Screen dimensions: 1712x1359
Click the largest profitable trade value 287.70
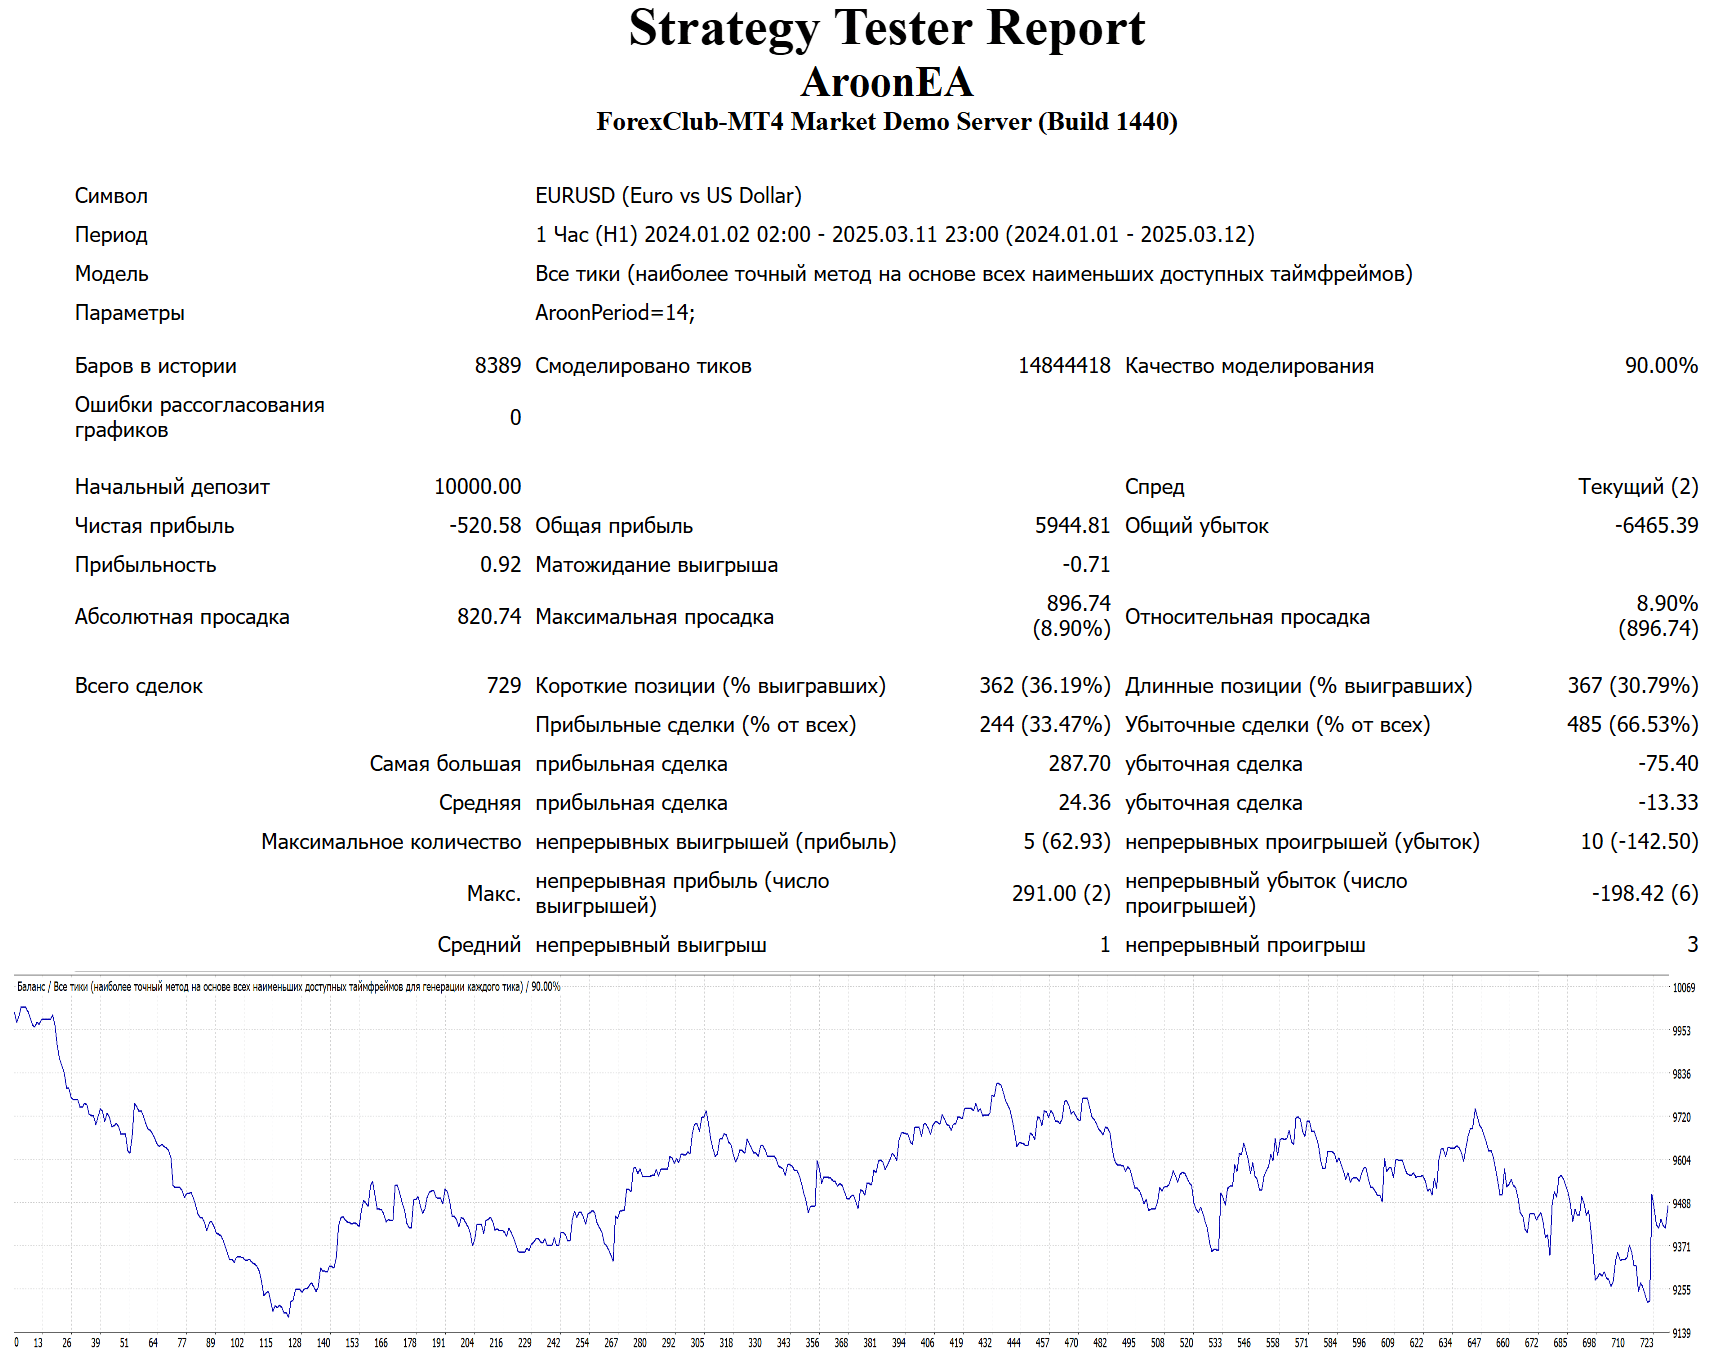[1078, 764]
